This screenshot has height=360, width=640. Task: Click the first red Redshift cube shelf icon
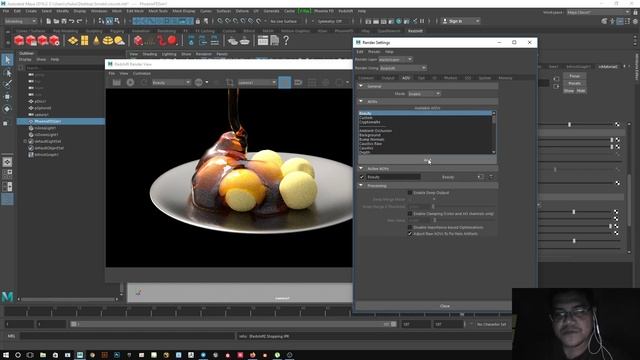coord(19,40)
